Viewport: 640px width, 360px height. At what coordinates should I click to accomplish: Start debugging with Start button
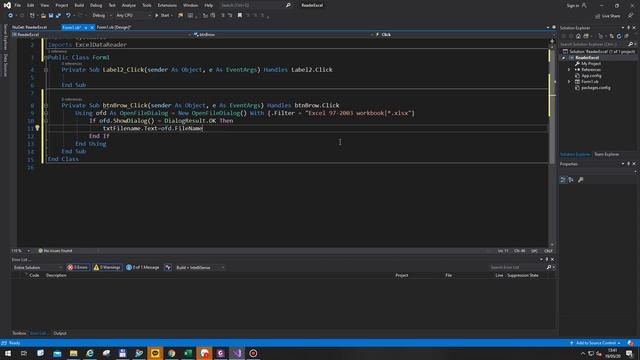[162, 16]
